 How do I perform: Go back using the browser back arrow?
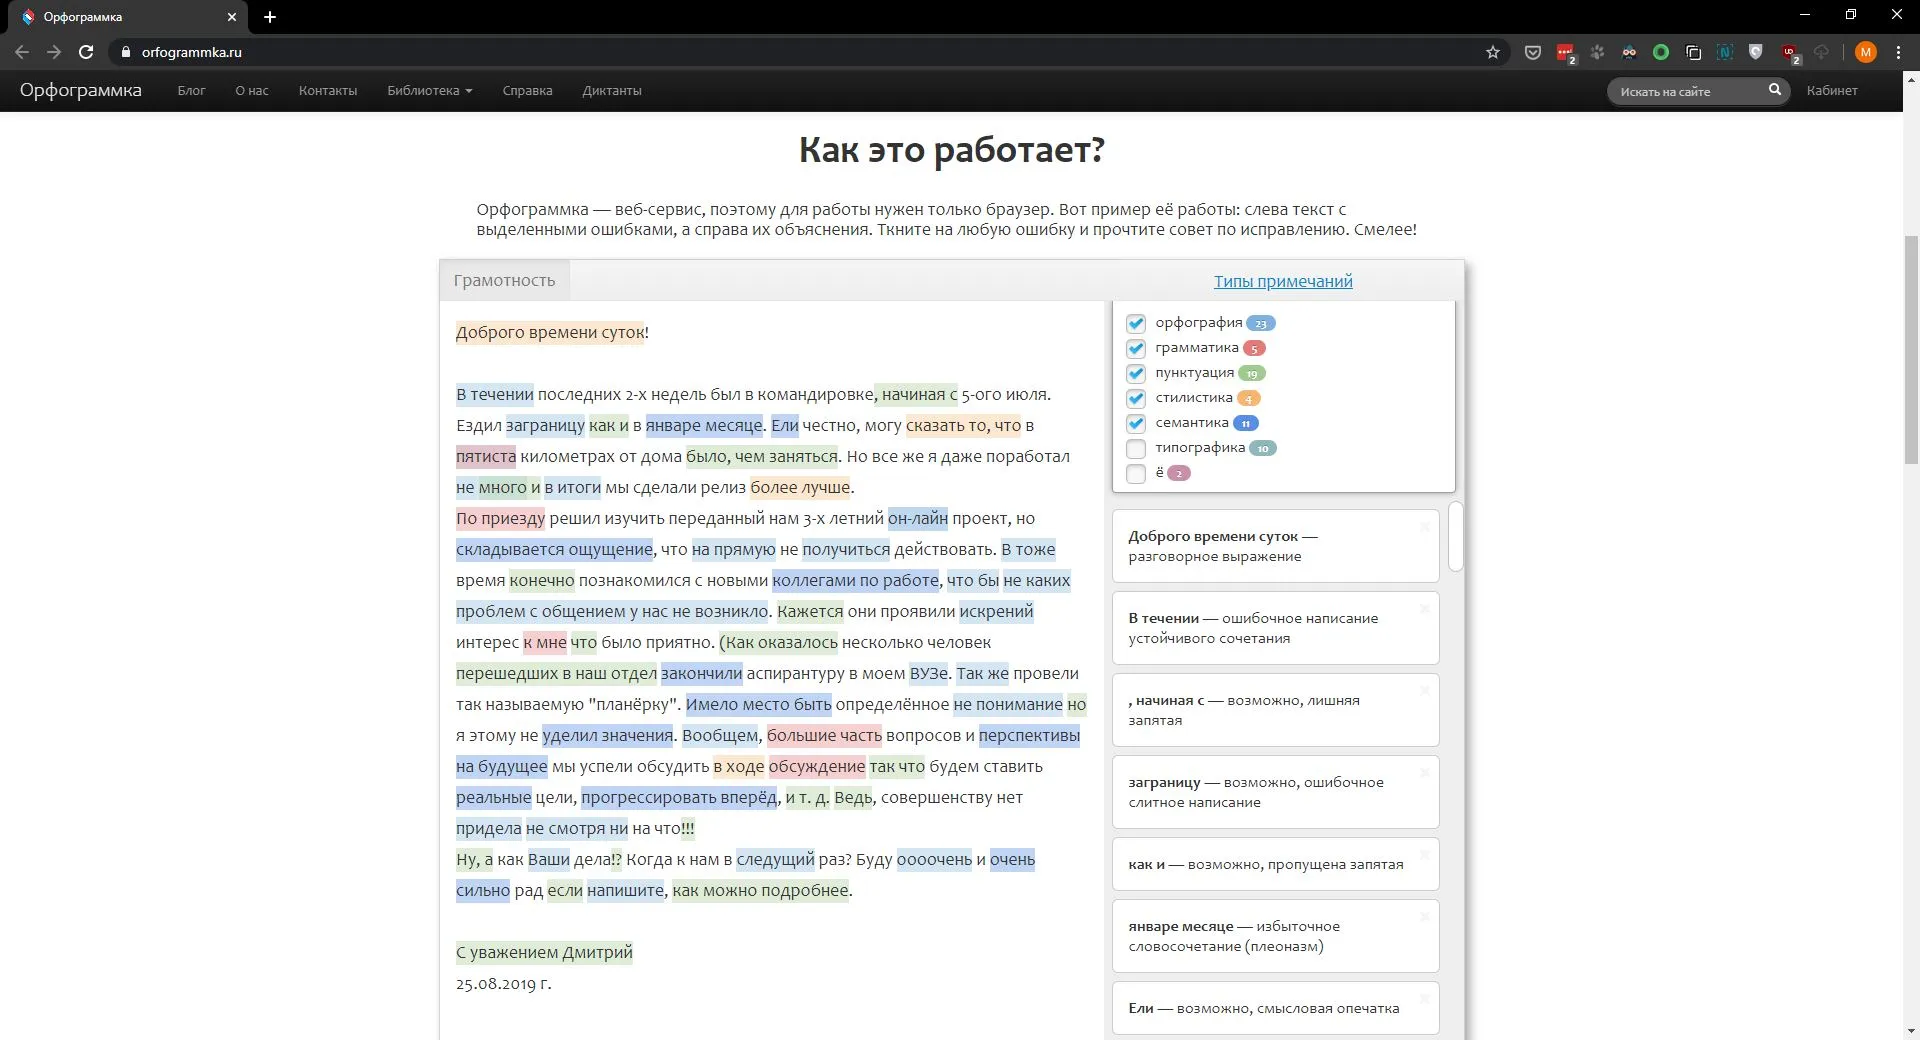coord(22,52)
